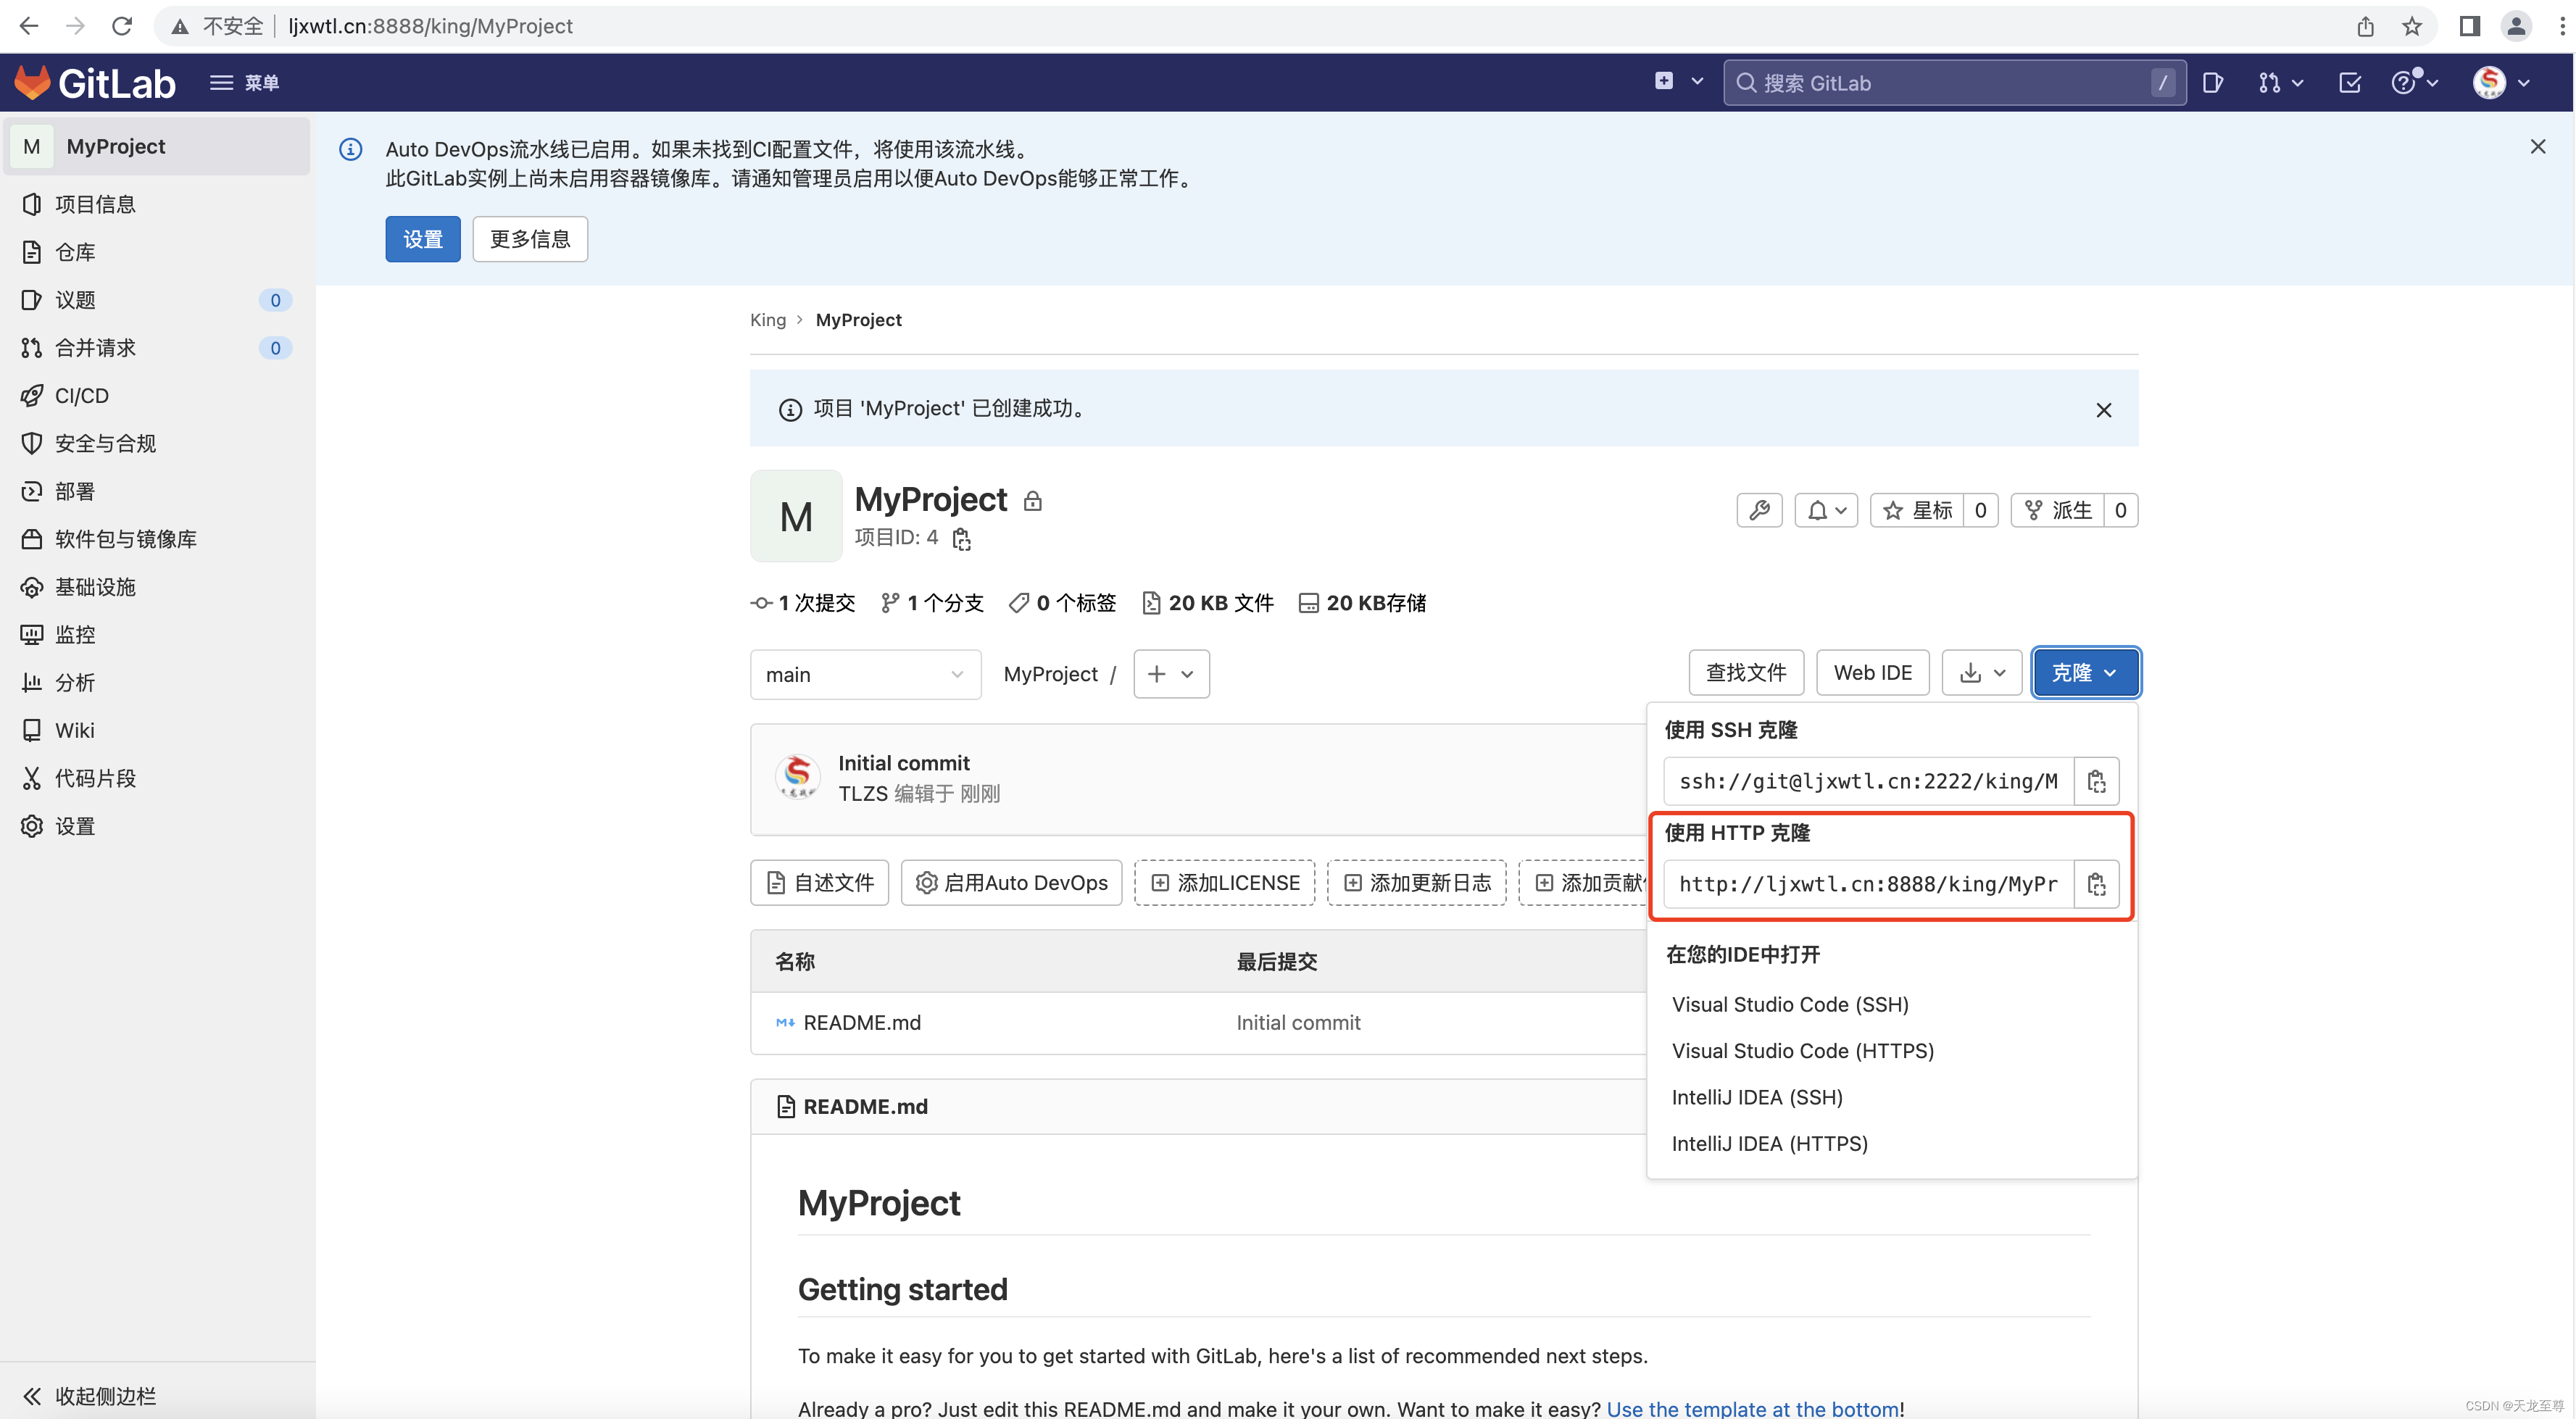The width and height of the screenshot is (2576, 1419).
Task: Open the 0 个标签 tags link
Action: tap(1063, 603)
